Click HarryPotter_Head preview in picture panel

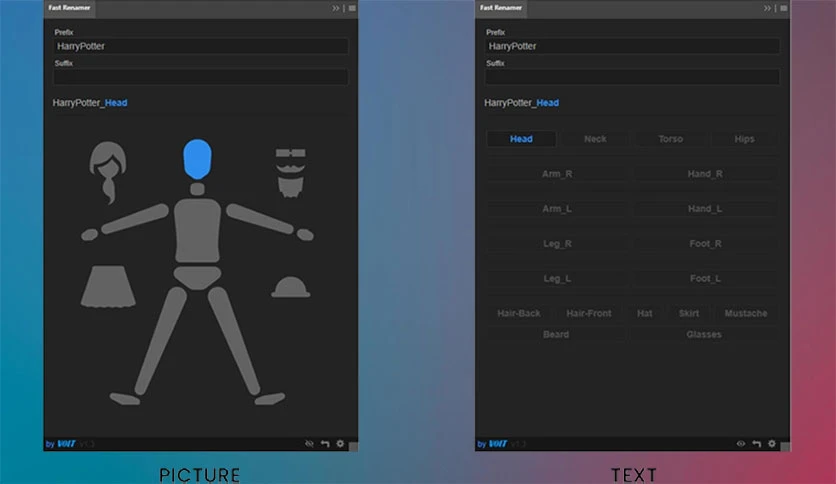90,103
